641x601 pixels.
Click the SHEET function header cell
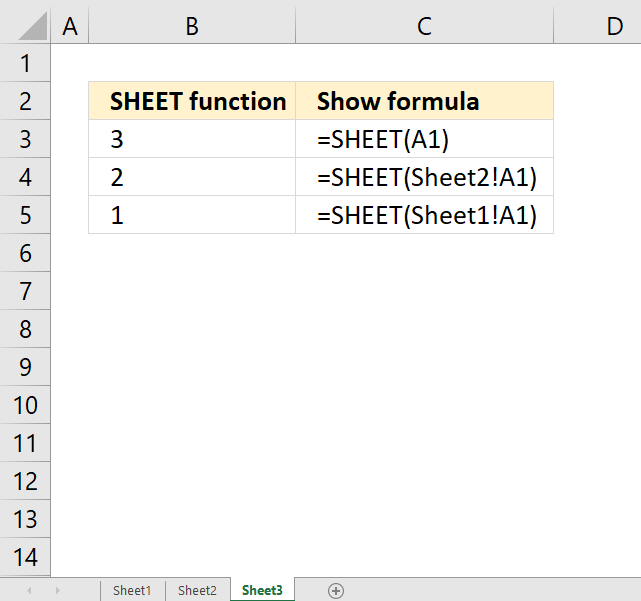[192, 101]
